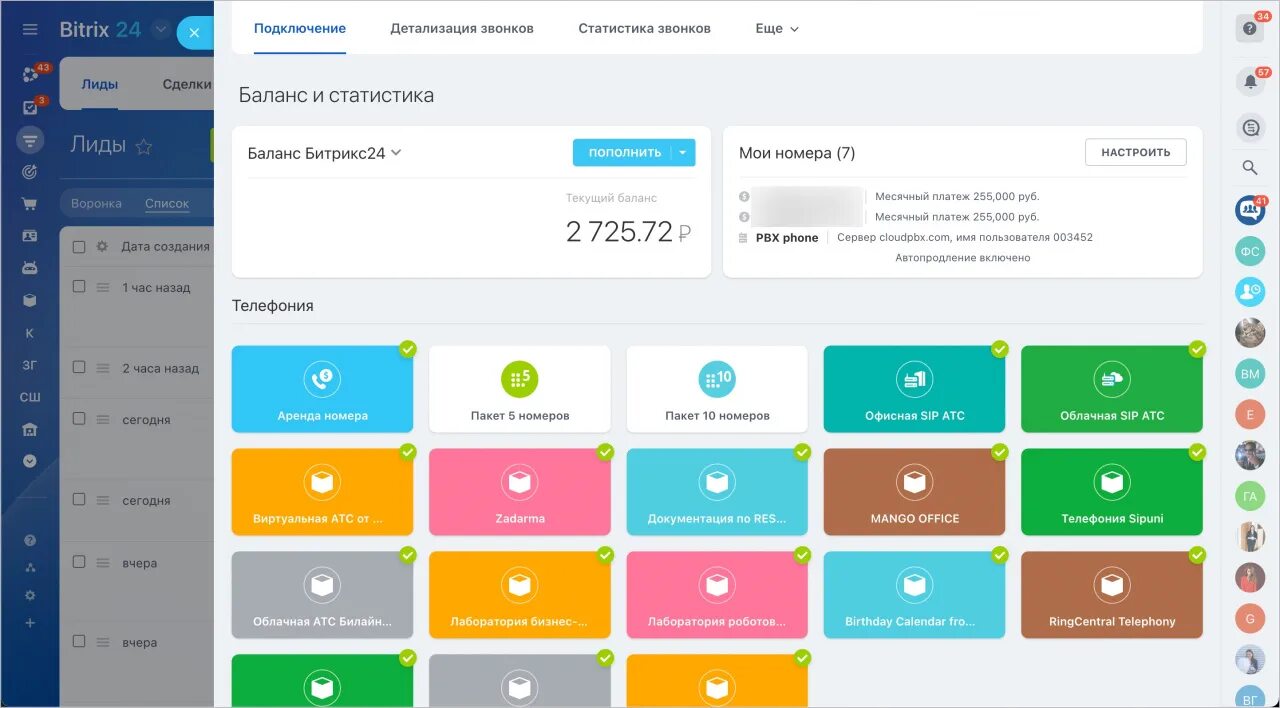Click the search magnifier in right sidebar
This screenshot has width=1280, height=708.
coord(1250,168)
